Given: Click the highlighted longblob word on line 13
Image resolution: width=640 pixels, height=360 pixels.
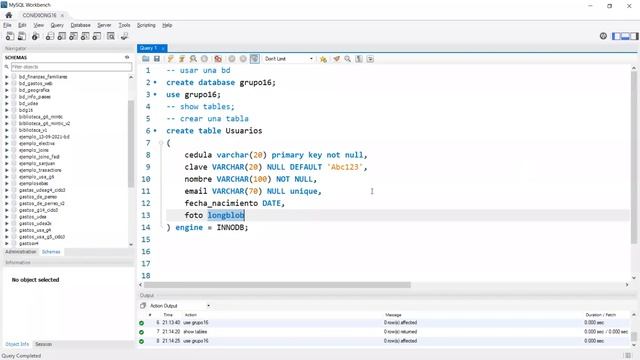Looking at the screenshot, I should click(226, 215).
